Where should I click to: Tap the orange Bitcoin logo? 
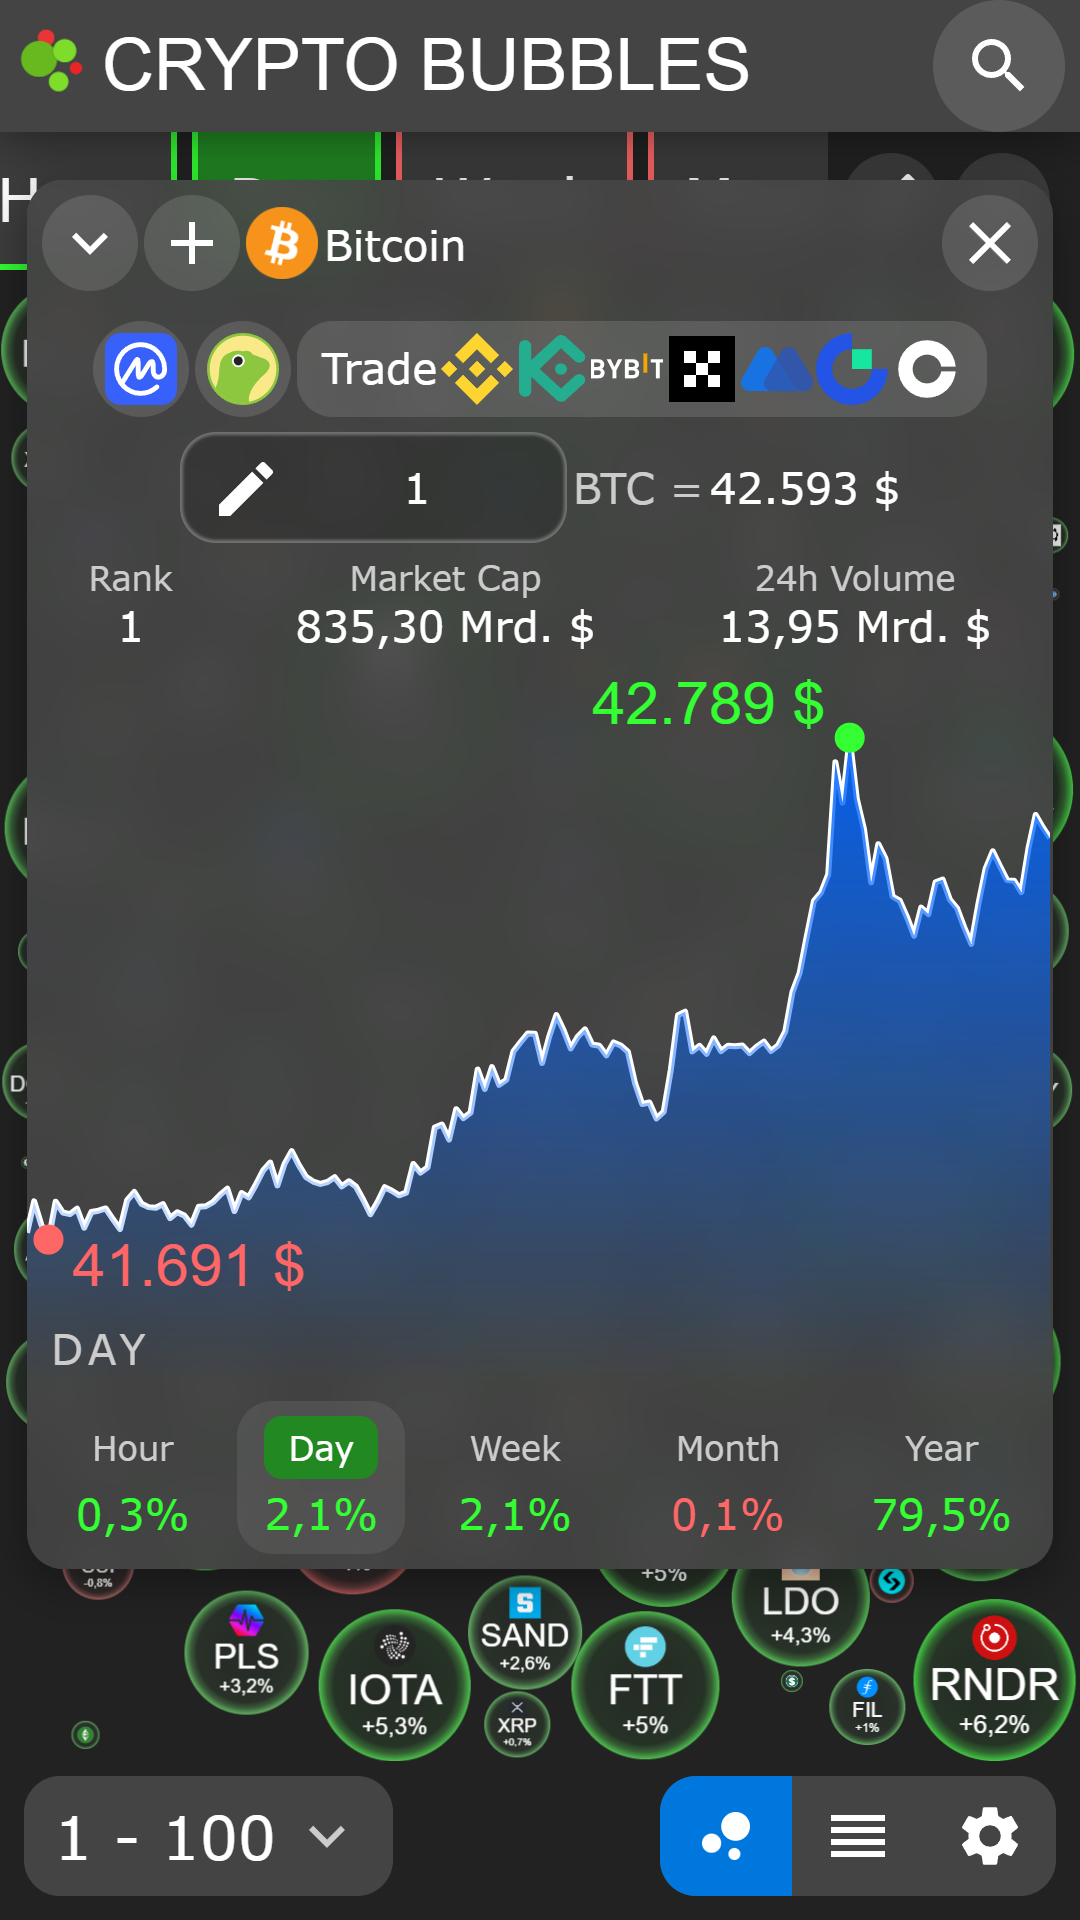(282, 243)
